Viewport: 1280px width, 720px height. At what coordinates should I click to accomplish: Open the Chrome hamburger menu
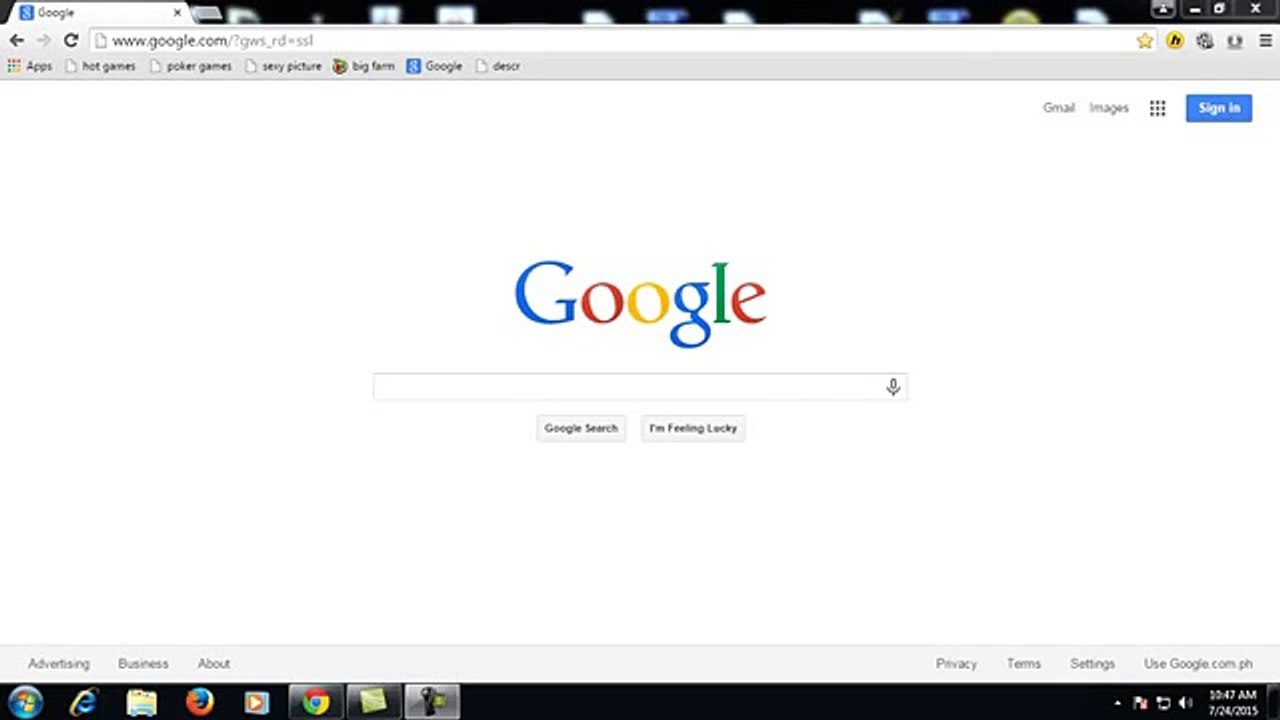1265,41
